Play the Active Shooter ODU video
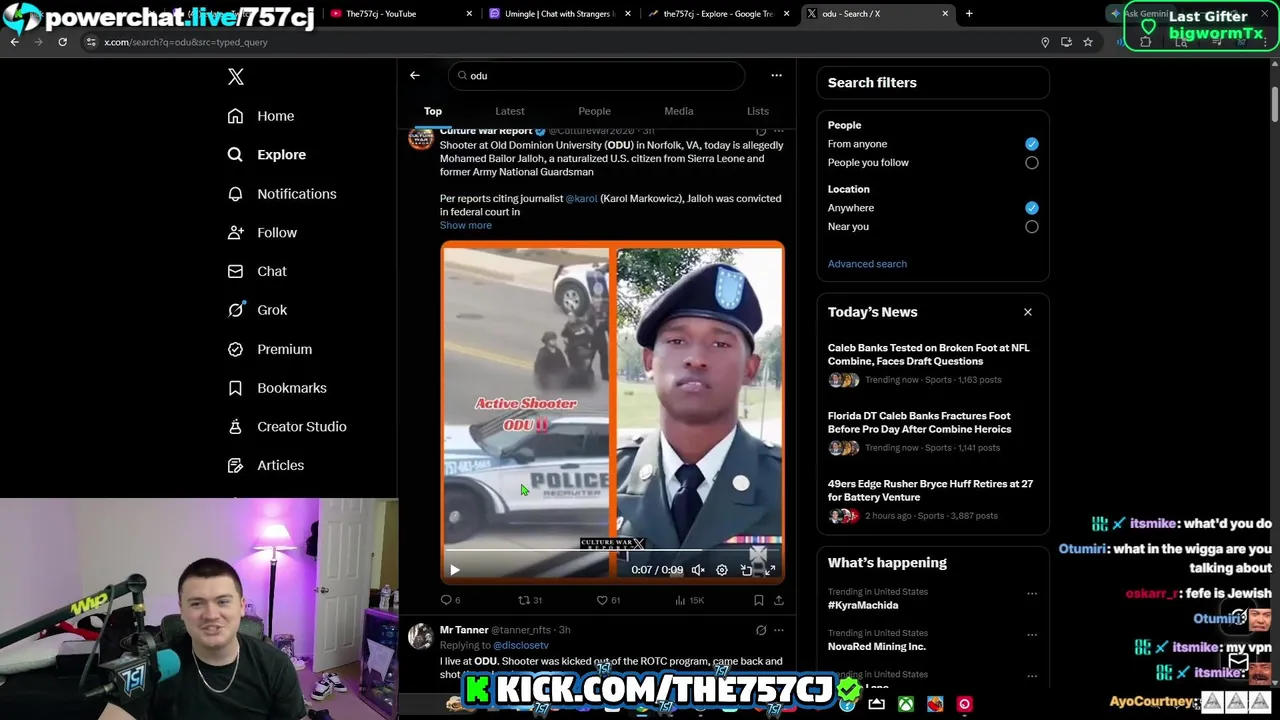 (455, 570)
